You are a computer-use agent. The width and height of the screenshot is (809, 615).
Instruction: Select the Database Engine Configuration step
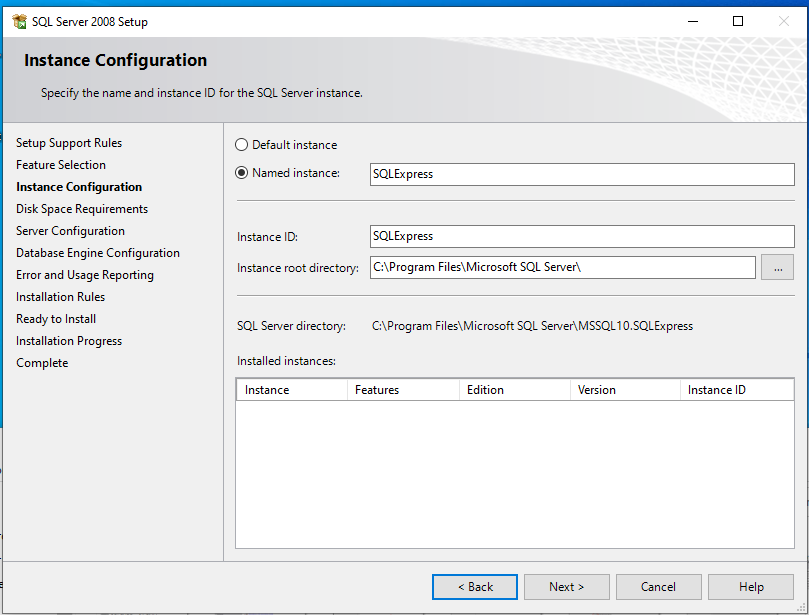tap(98, 253)
